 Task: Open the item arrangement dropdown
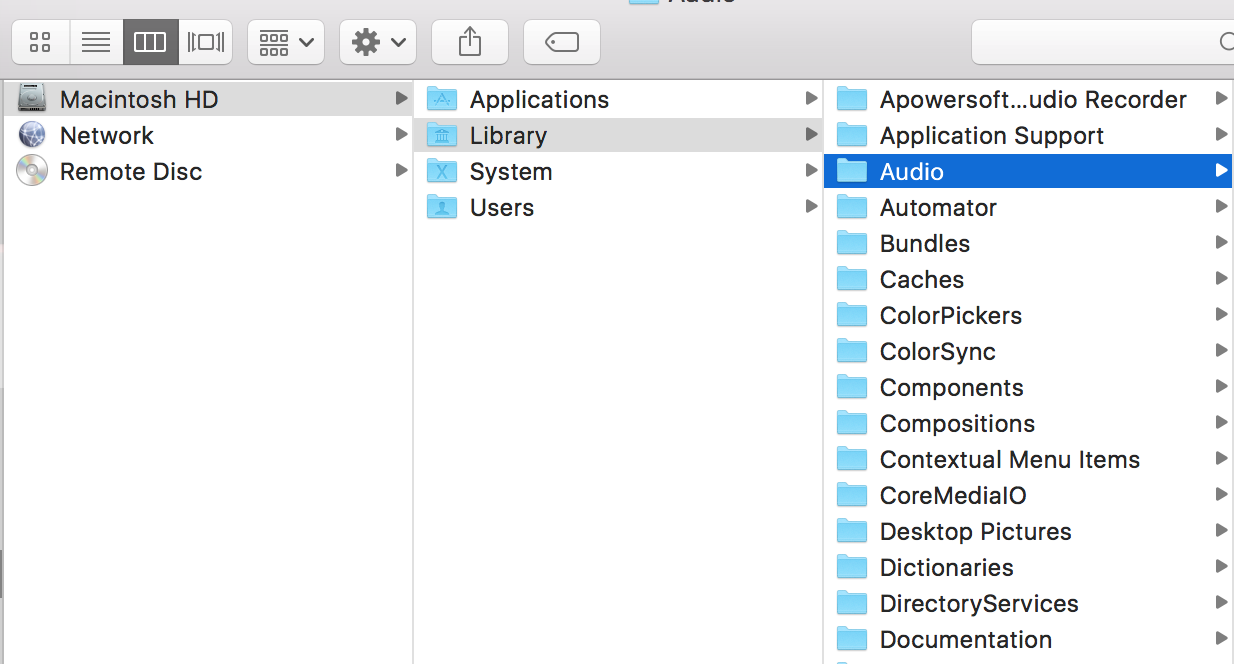click(x=286, y=42)
